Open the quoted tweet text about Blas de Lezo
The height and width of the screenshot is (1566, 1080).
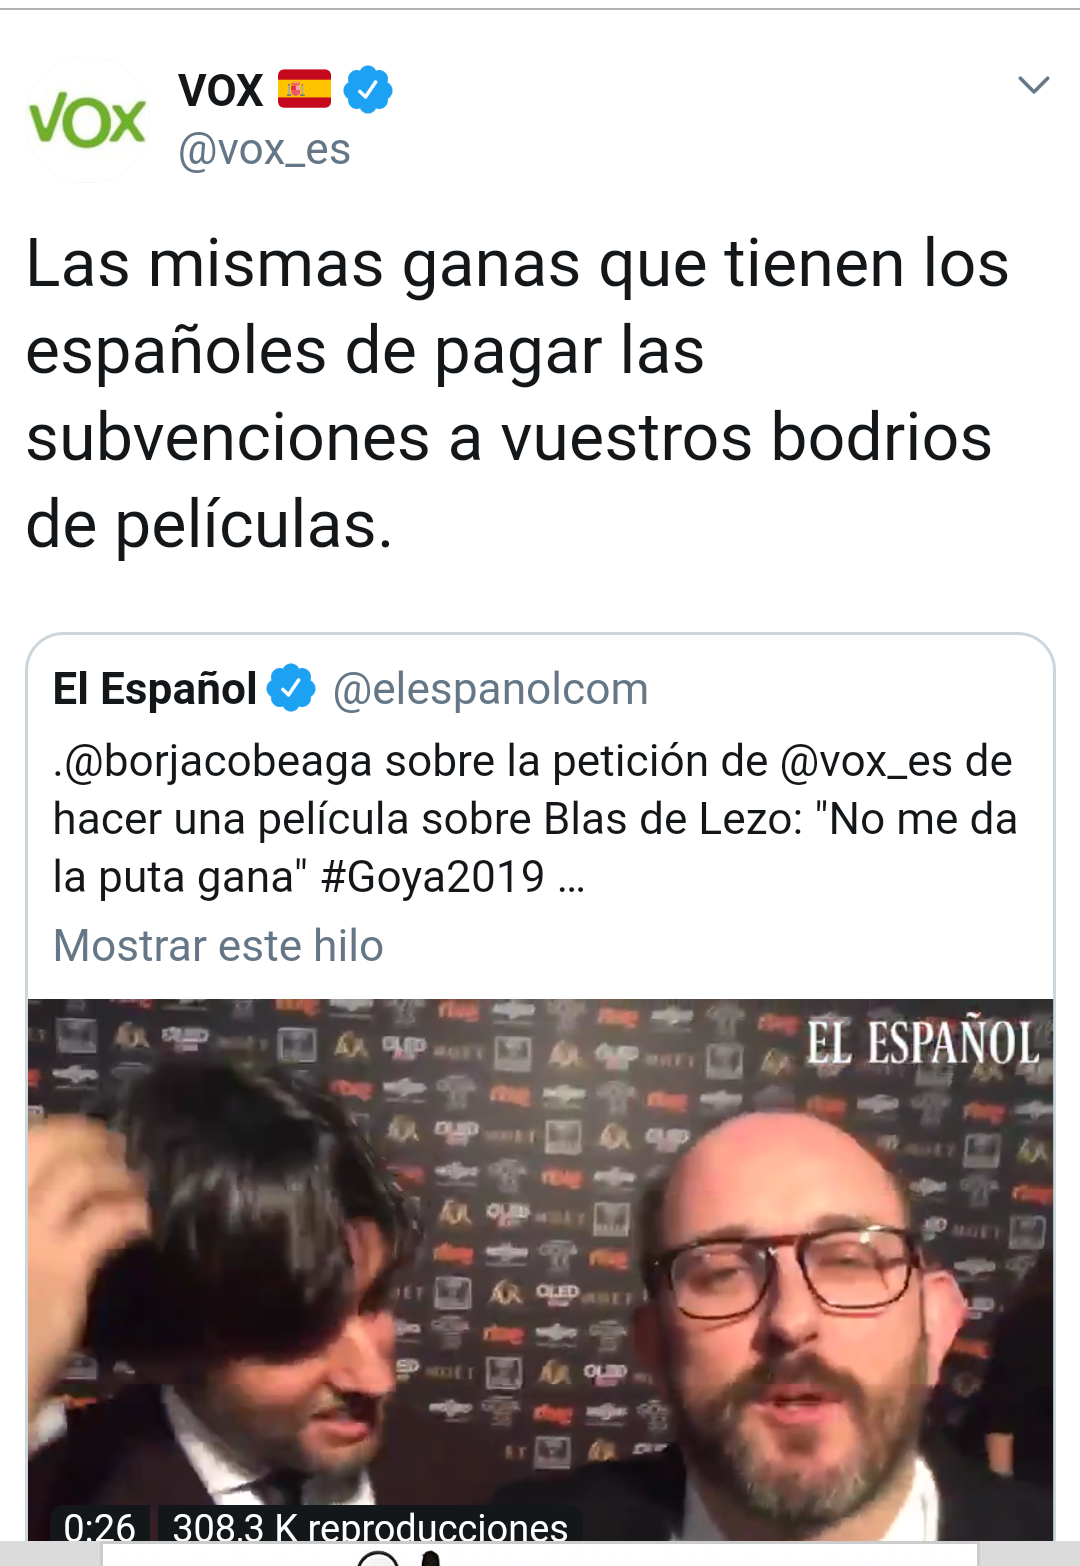click(x=535, y=819)
